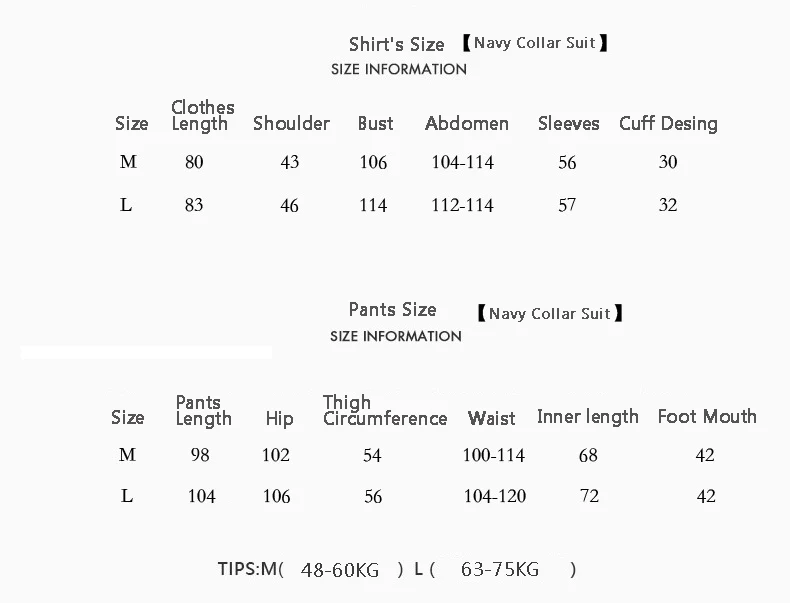
Task: Click pants M waist value 100-114
Action: pos(494,455)
